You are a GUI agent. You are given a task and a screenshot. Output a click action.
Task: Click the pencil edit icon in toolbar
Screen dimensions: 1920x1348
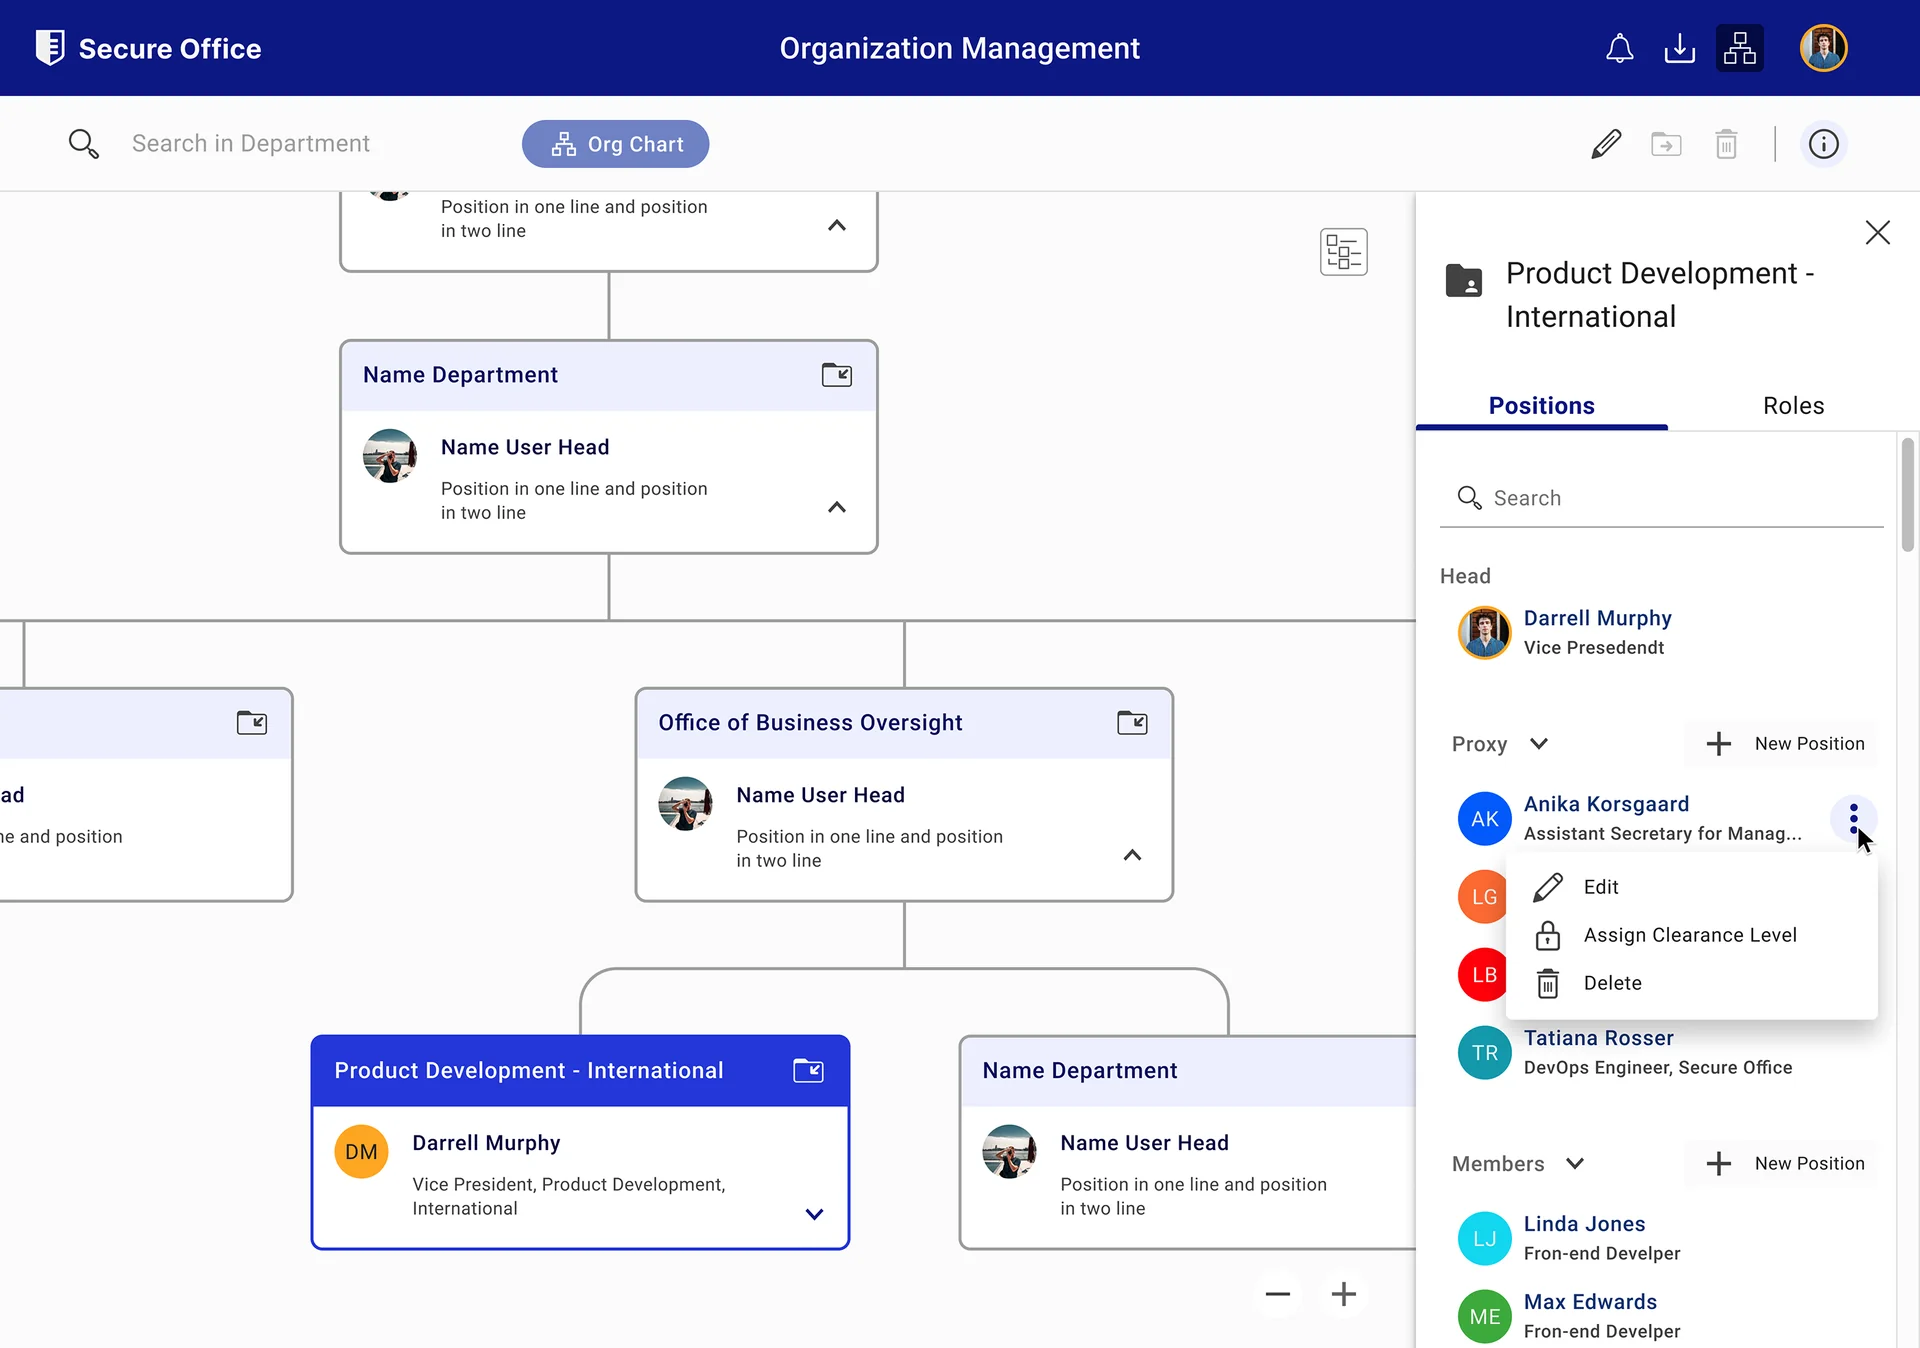[1606, 144]
